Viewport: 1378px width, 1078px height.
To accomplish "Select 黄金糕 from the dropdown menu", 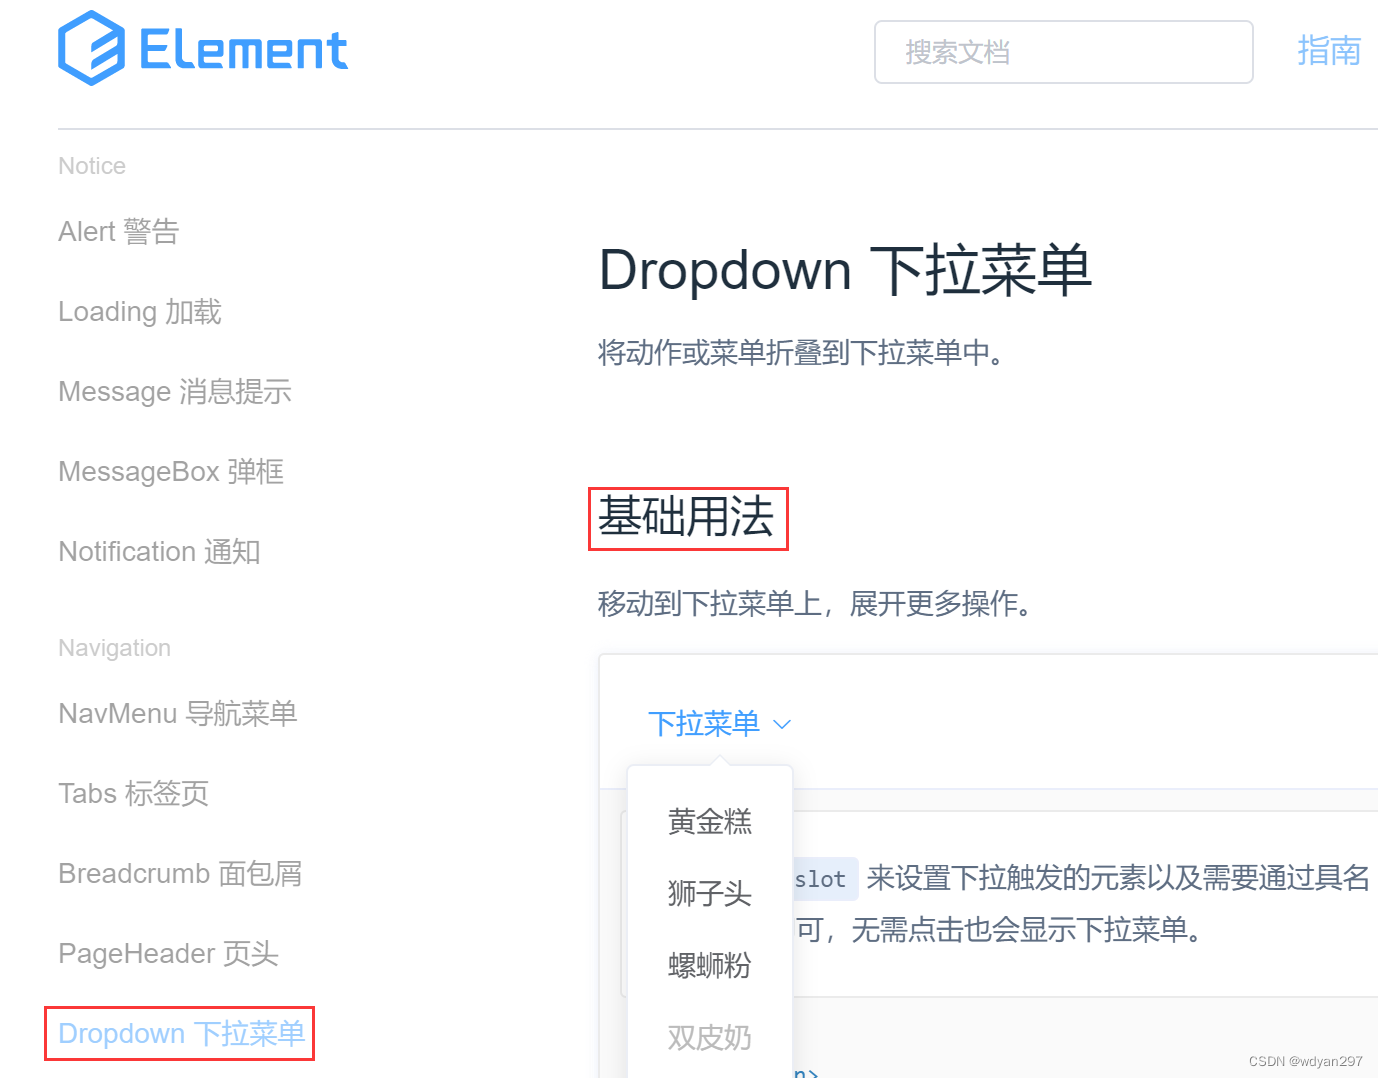I will pyautogui.click(x=709, y=821).
